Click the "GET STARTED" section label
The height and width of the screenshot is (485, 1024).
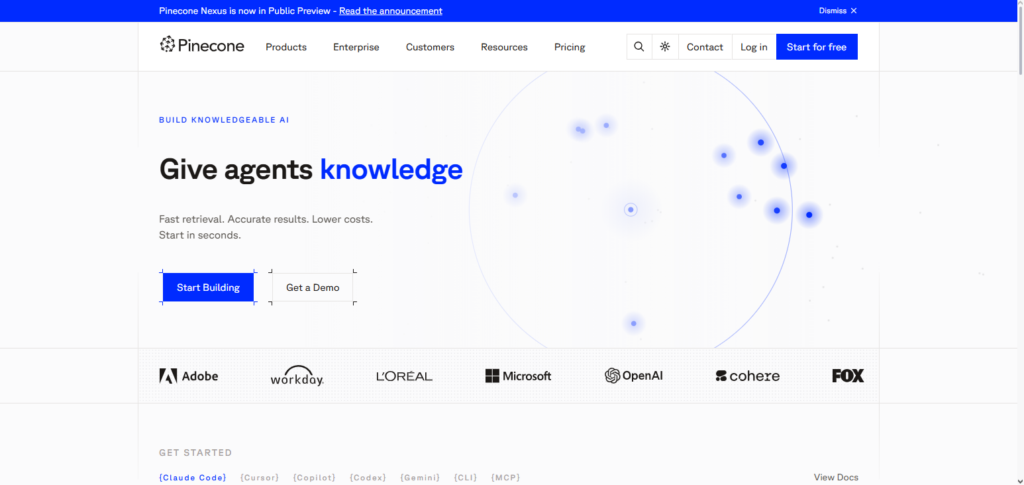coord(195,453)
